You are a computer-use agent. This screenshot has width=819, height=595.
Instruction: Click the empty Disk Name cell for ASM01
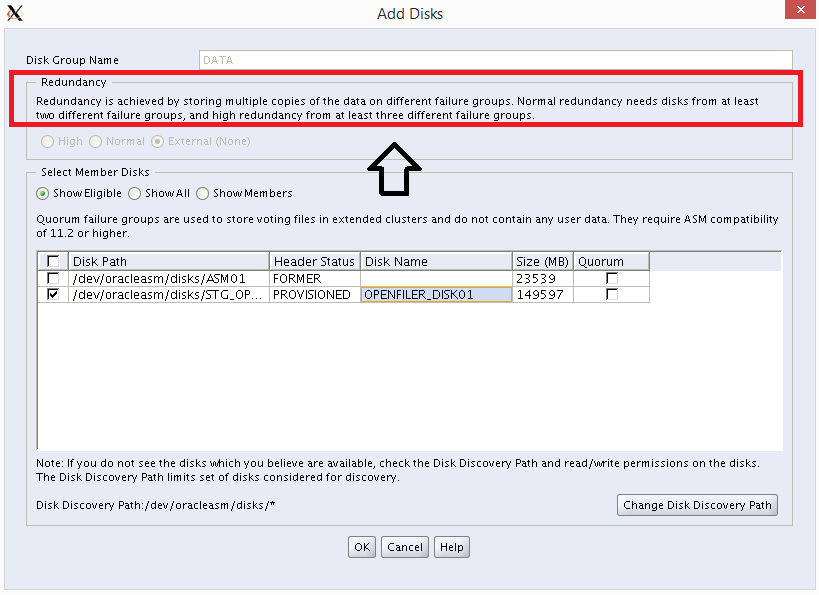point(436,278)
